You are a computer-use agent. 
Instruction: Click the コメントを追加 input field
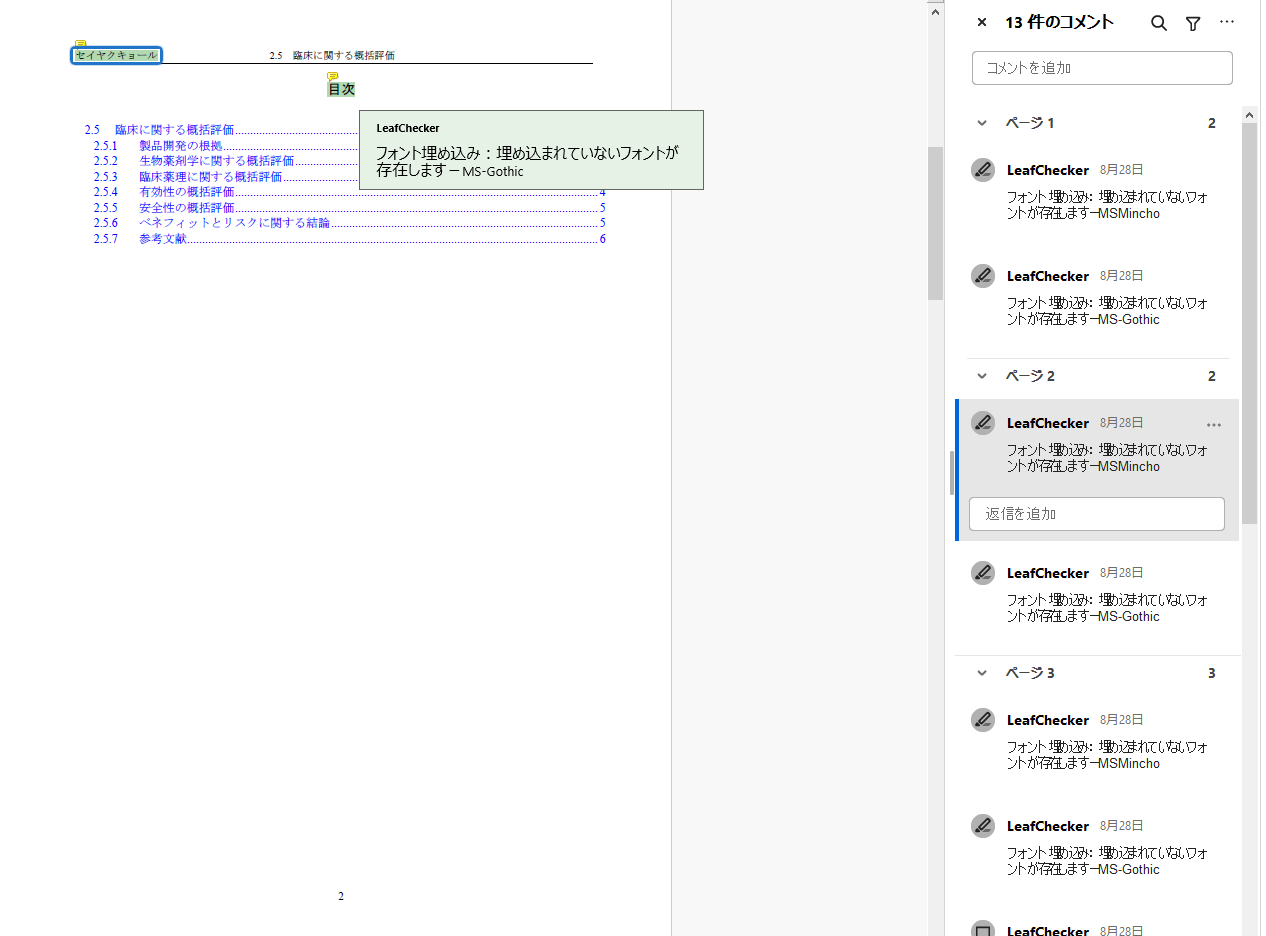1102,68
